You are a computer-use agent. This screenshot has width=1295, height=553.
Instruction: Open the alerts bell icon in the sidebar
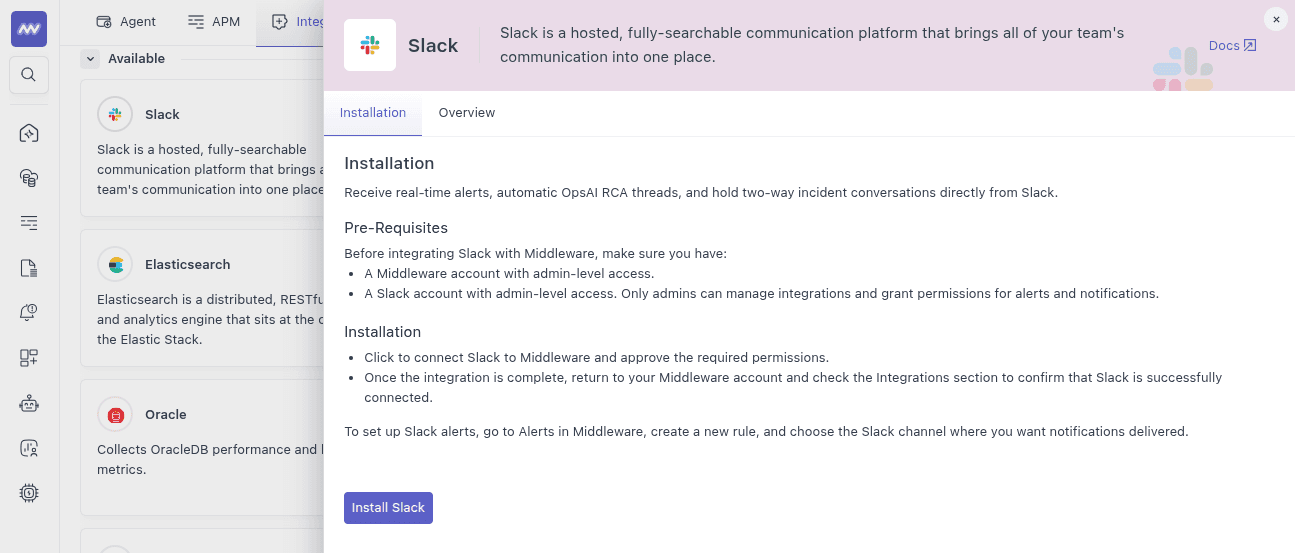point(29,313)
